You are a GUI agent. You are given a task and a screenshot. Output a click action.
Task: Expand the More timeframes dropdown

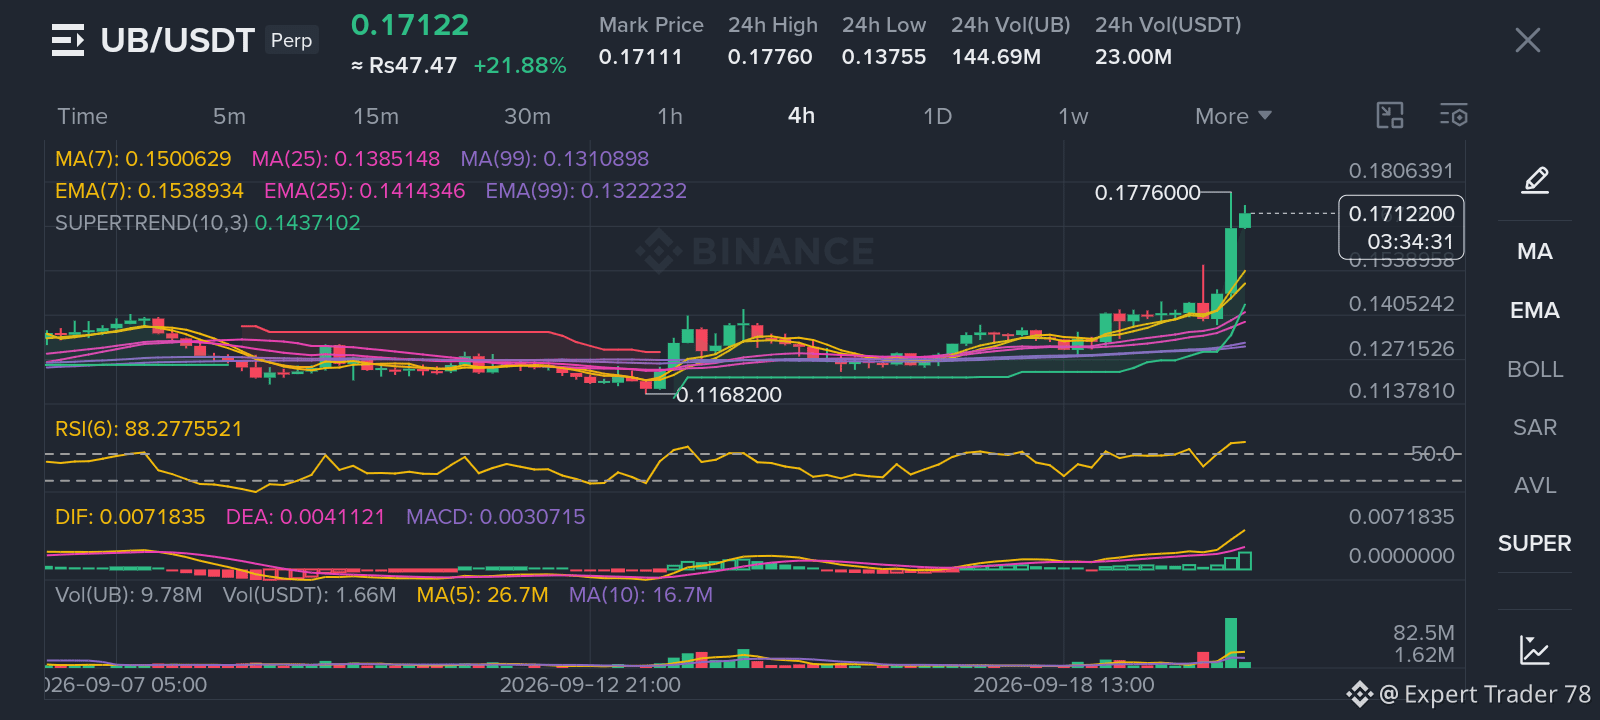coord(1233,116)
